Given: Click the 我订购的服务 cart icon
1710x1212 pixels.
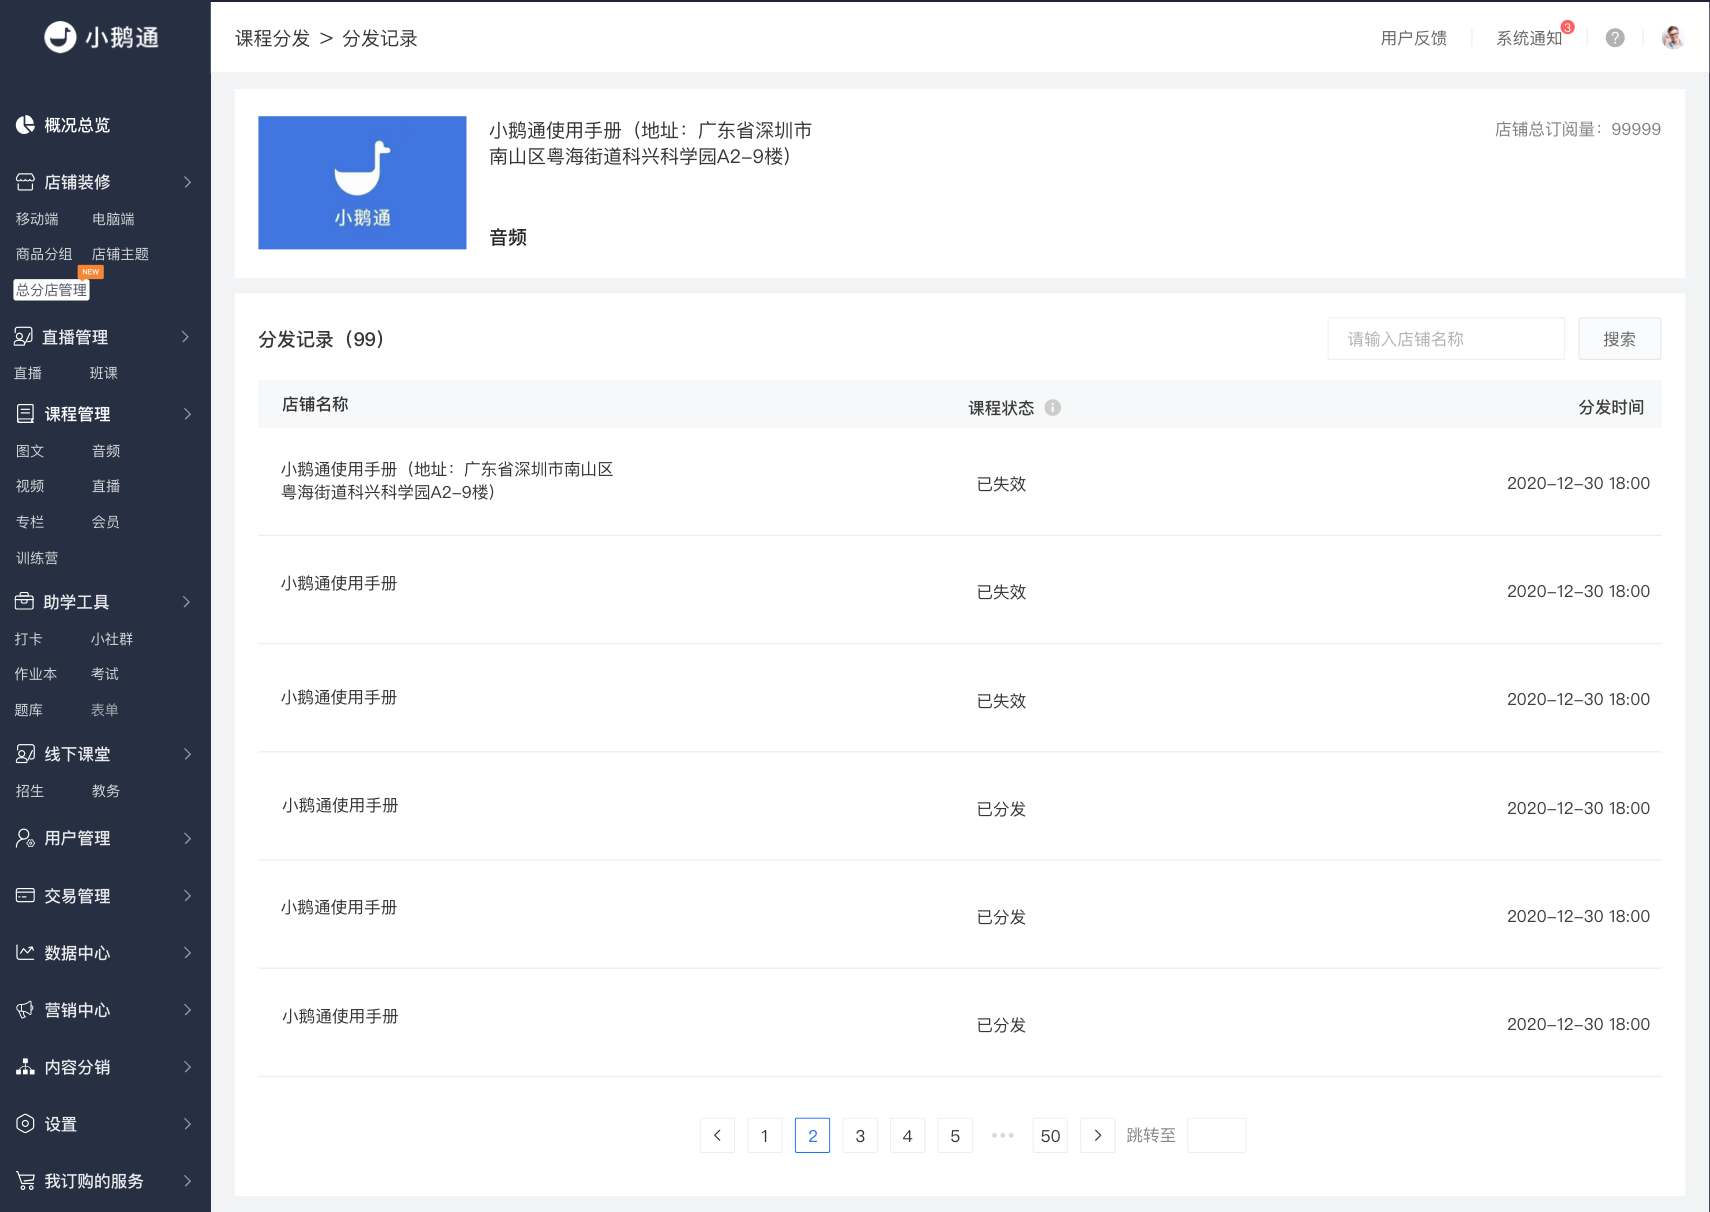Looking at the screenshot, I should (25, 1181).
